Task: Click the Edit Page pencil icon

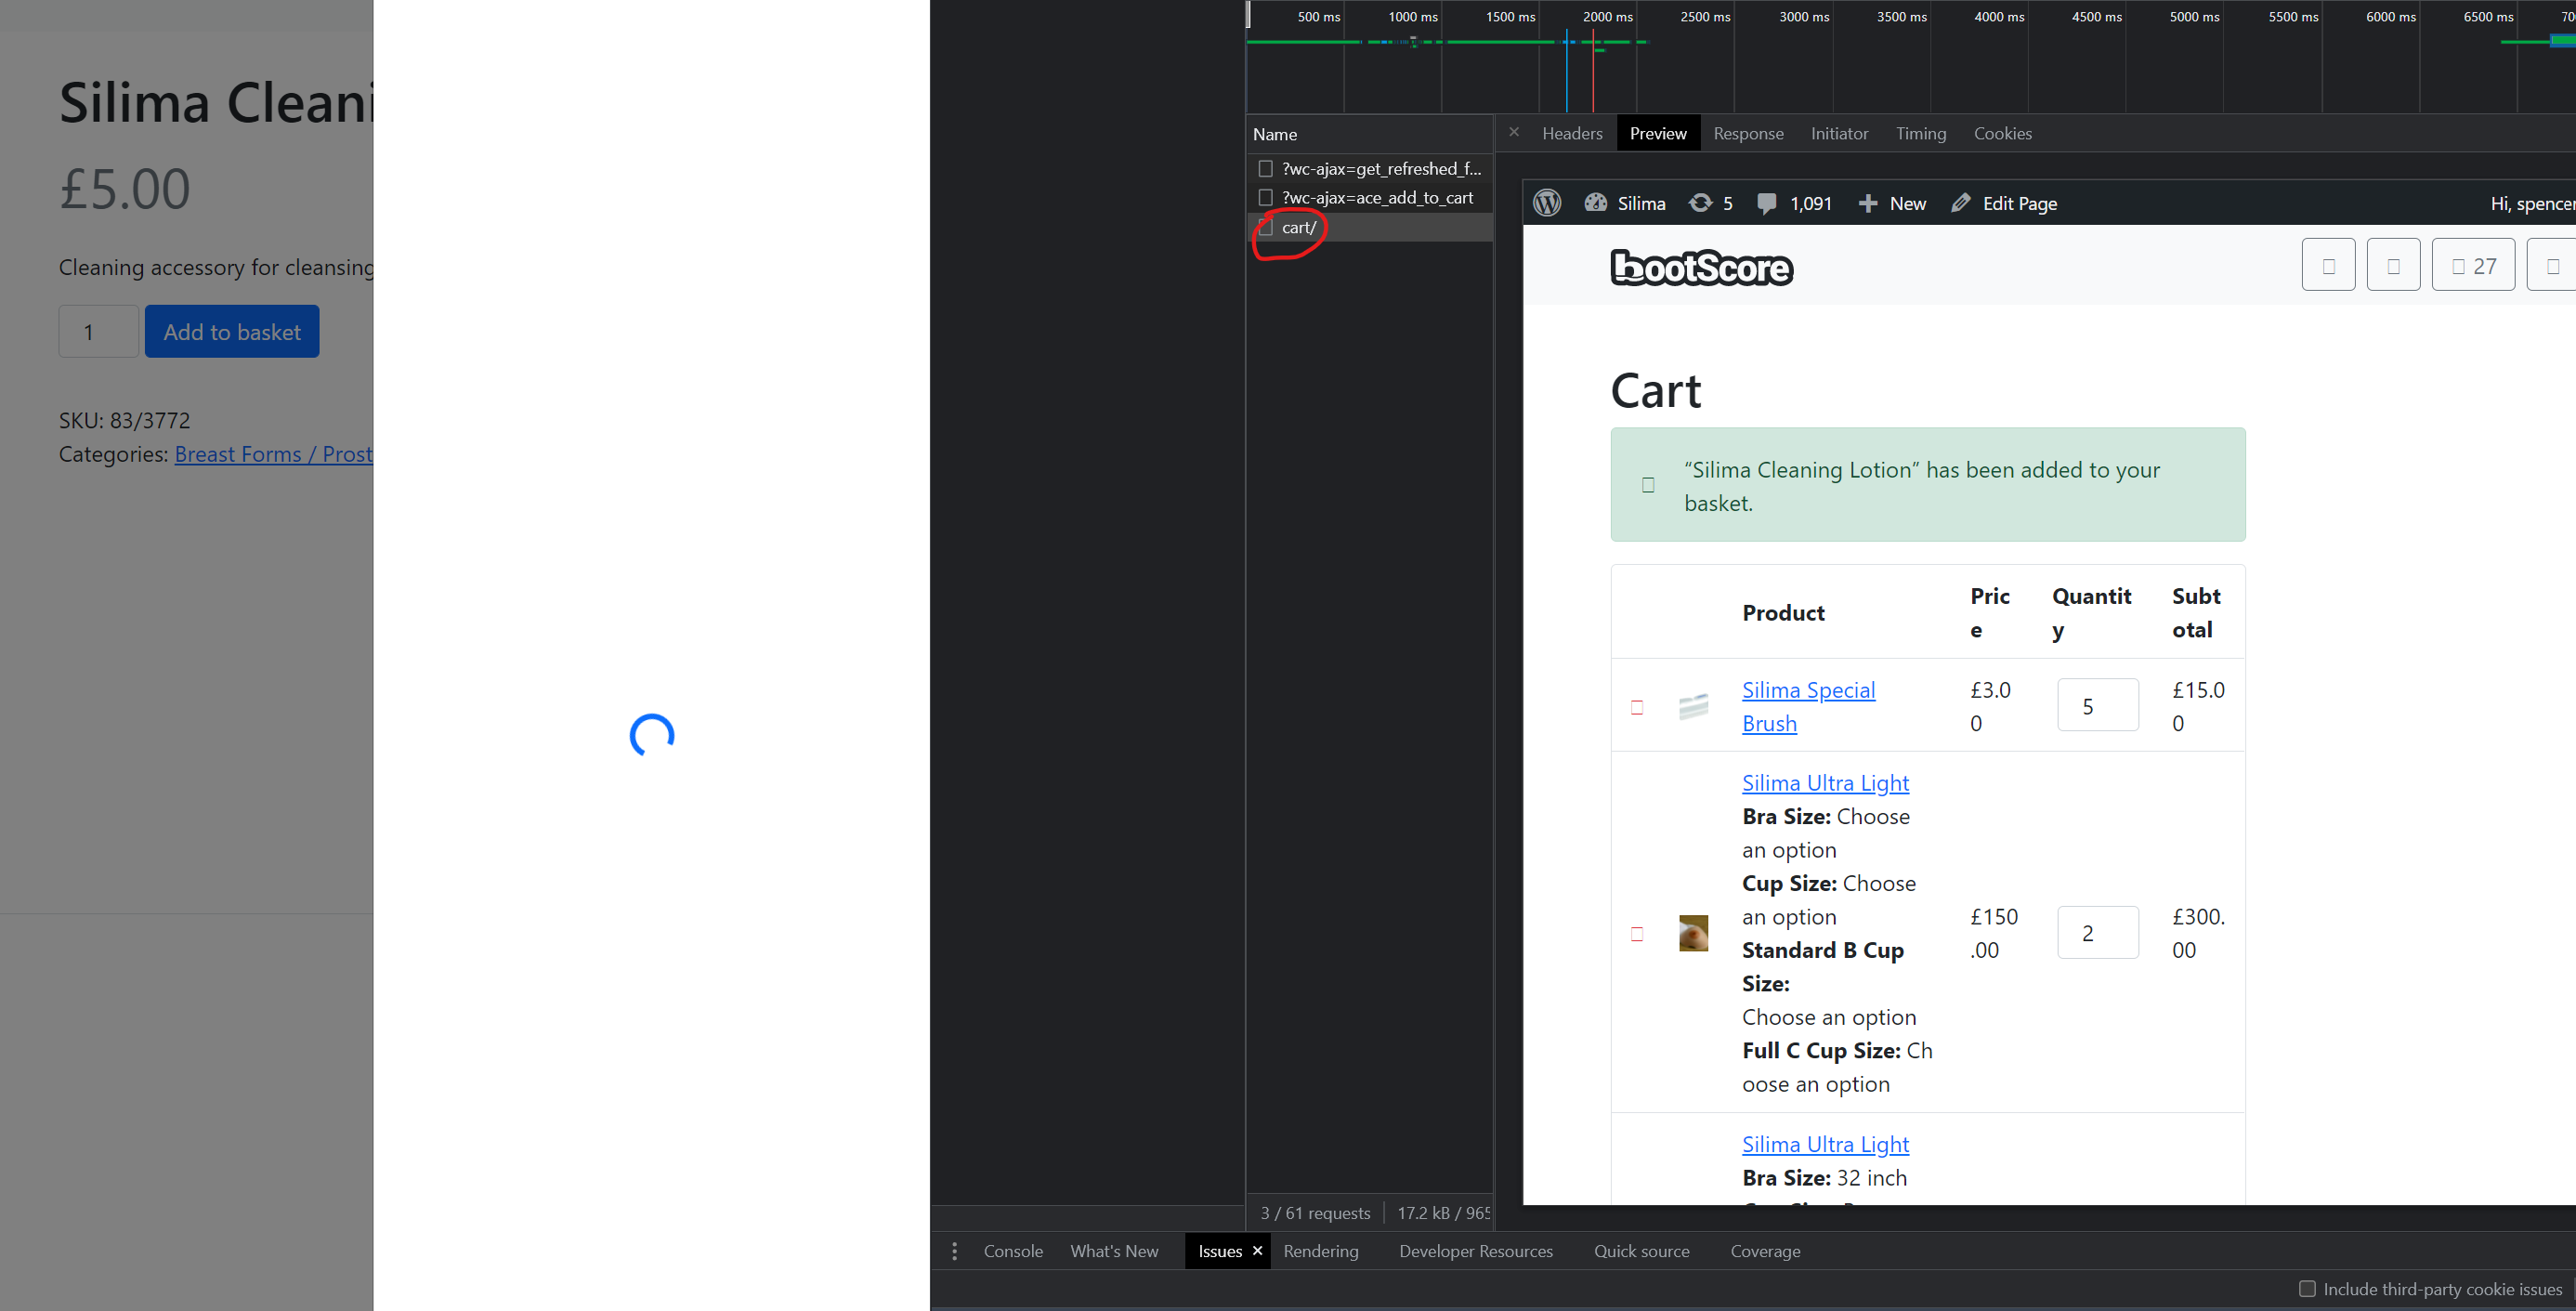Action: 1961,203
